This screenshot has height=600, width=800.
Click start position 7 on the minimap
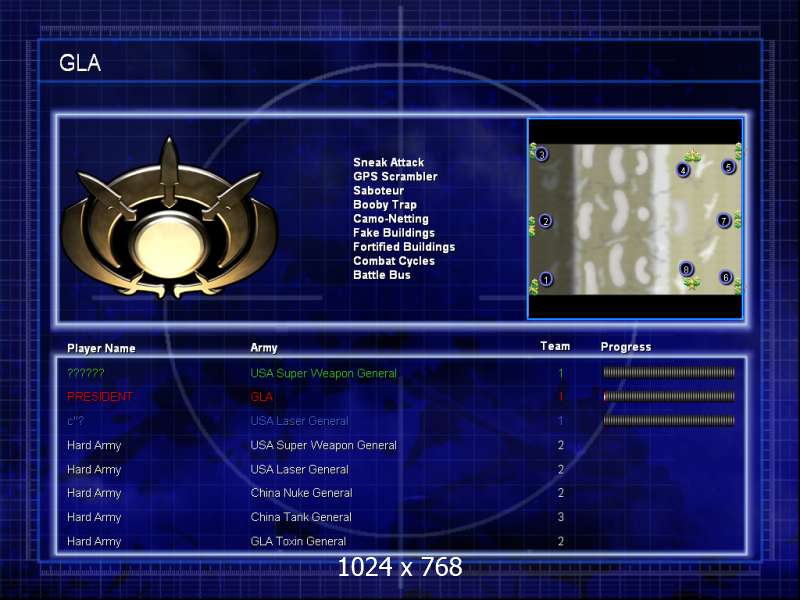pyautogui.click(x=723, y=220)
